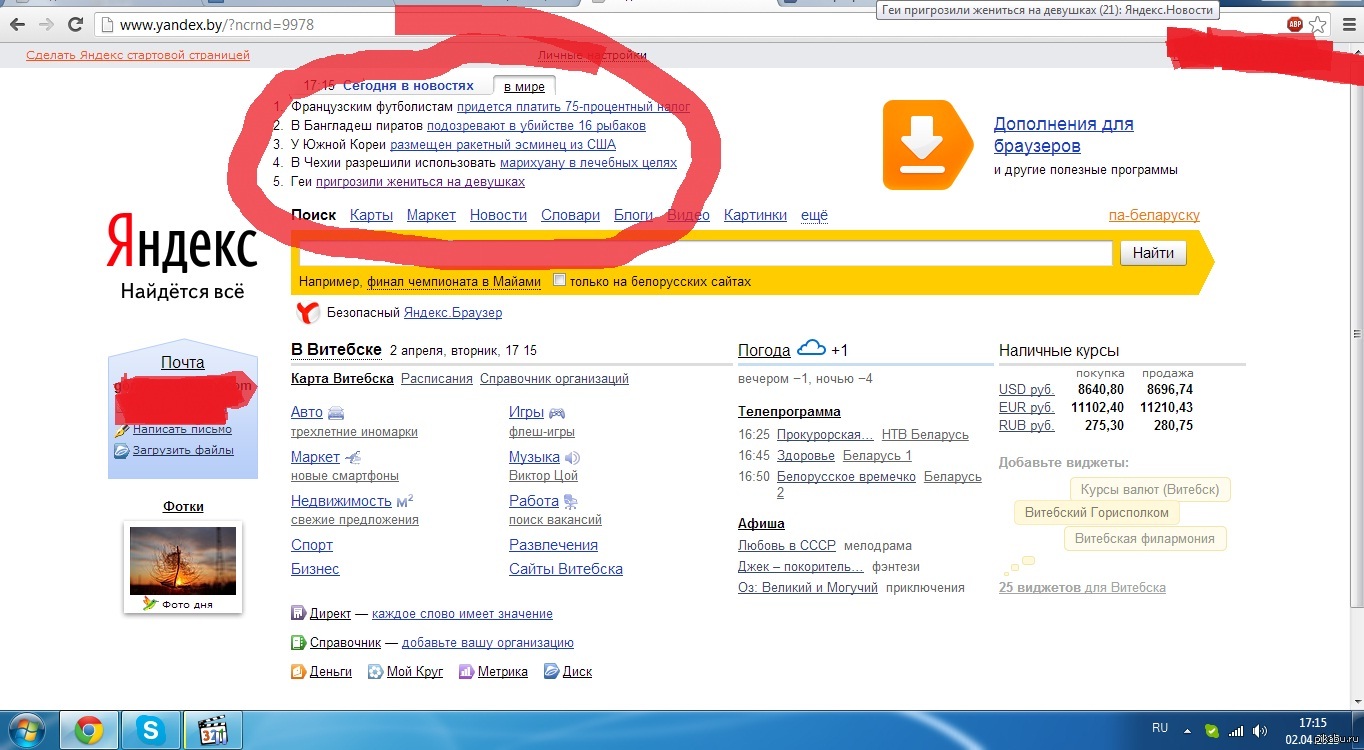Click the green Справочник icon

(x=298, y=643)
